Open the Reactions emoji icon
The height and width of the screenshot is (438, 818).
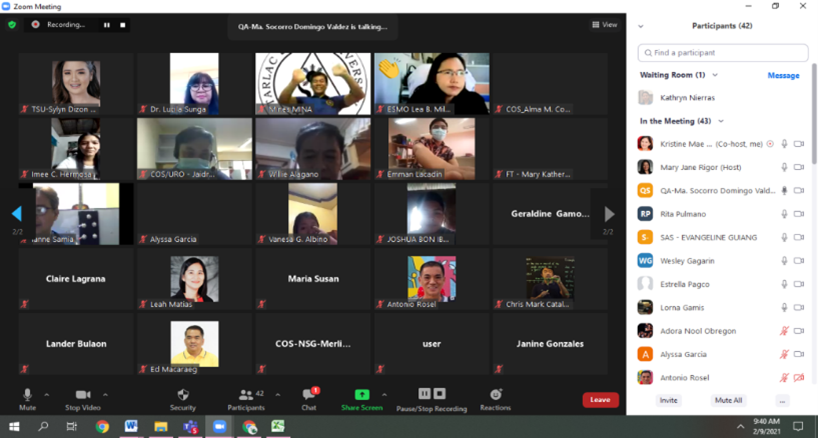click(495, 395)
